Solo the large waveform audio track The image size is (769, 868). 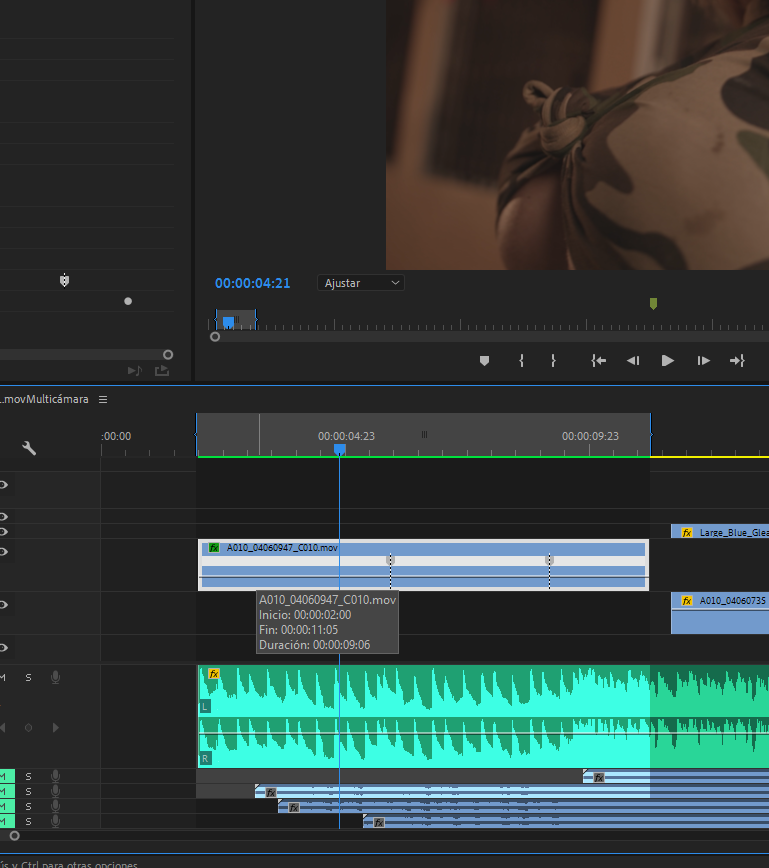click(28, 678)
